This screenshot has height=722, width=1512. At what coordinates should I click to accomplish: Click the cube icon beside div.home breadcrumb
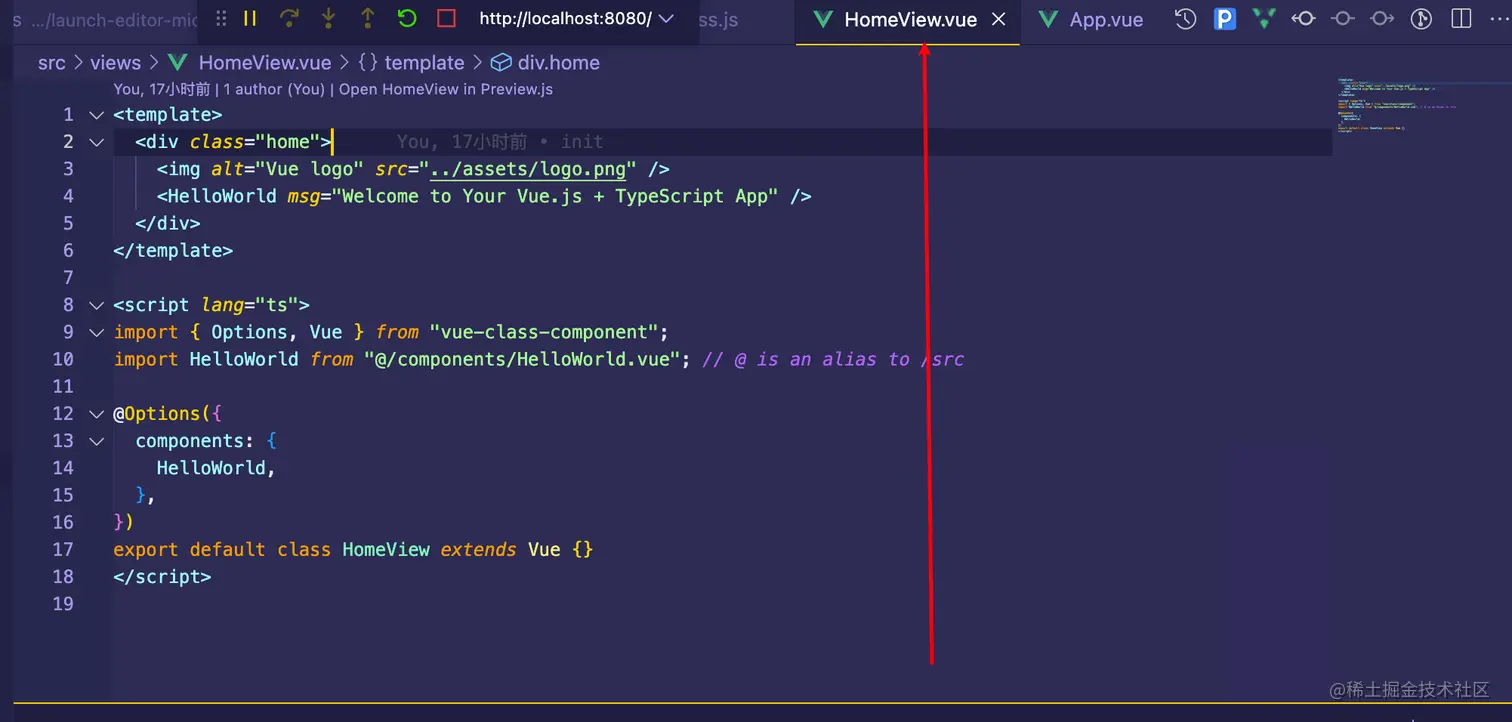click(501, 63)
